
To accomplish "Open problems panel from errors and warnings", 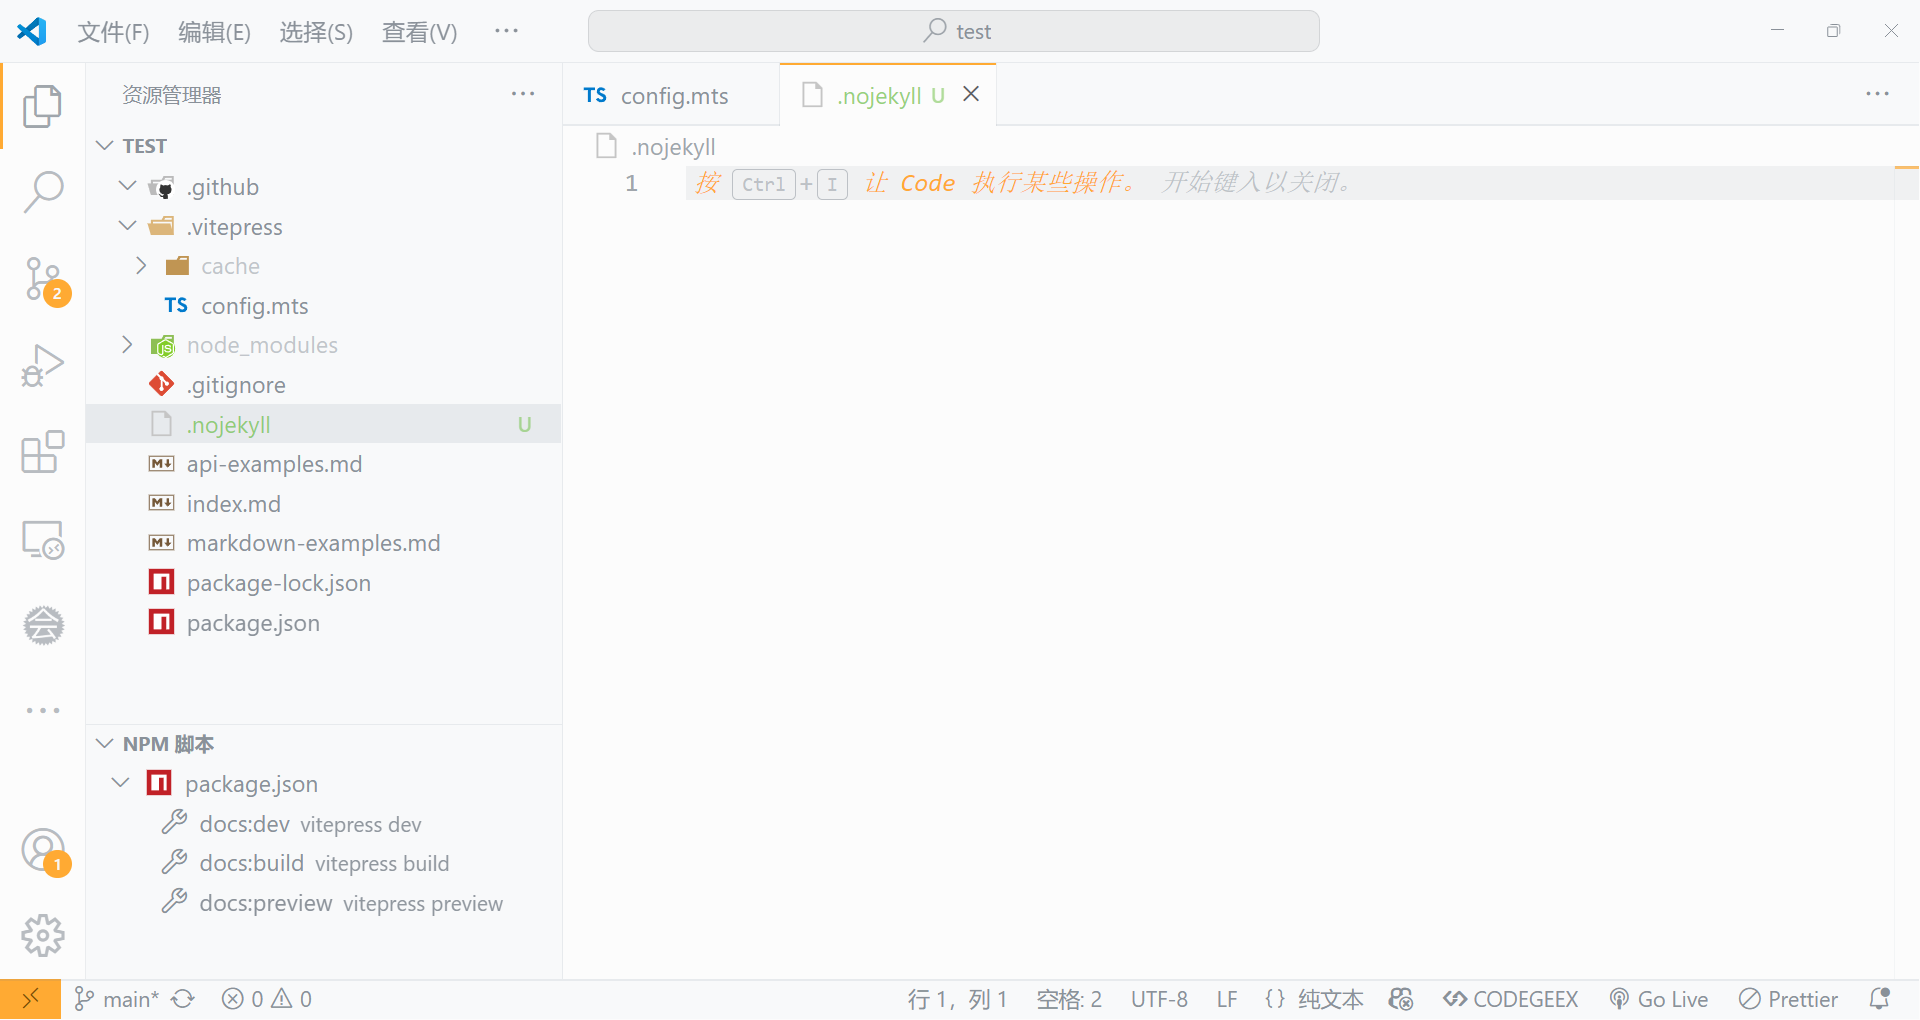I will pyautogui.click(x=267, y=999).
